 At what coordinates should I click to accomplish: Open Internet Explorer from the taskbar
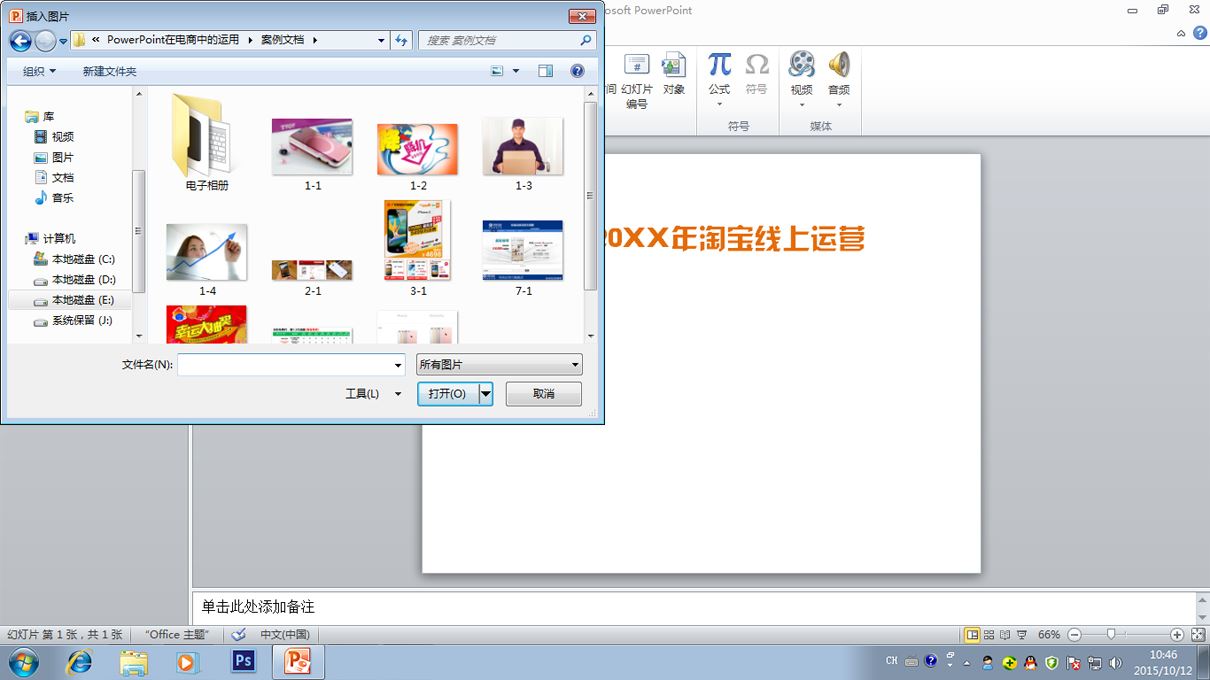pyautogui.click(x=79, y=662)
